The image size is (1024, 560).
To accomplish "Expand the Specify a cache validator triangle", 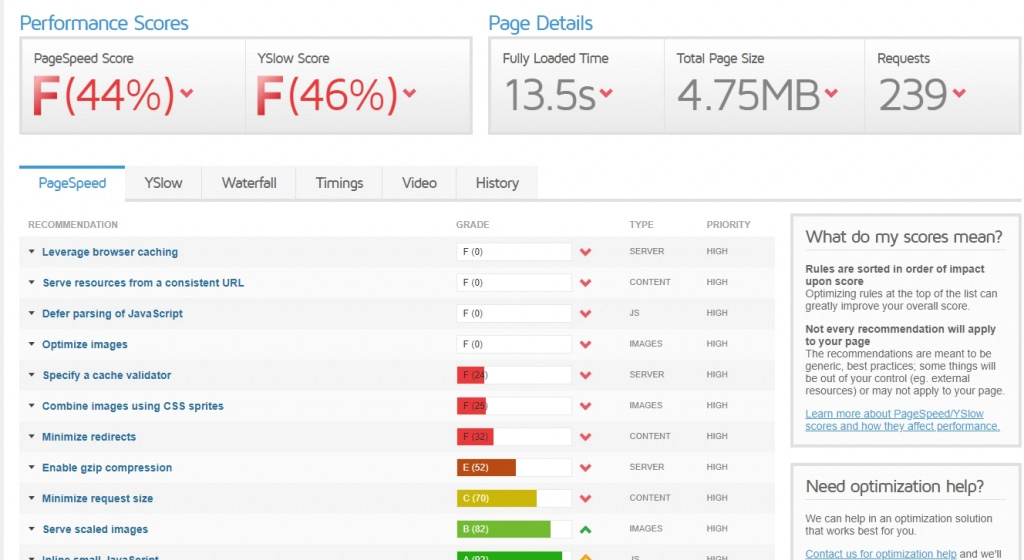I will (31, 375).
